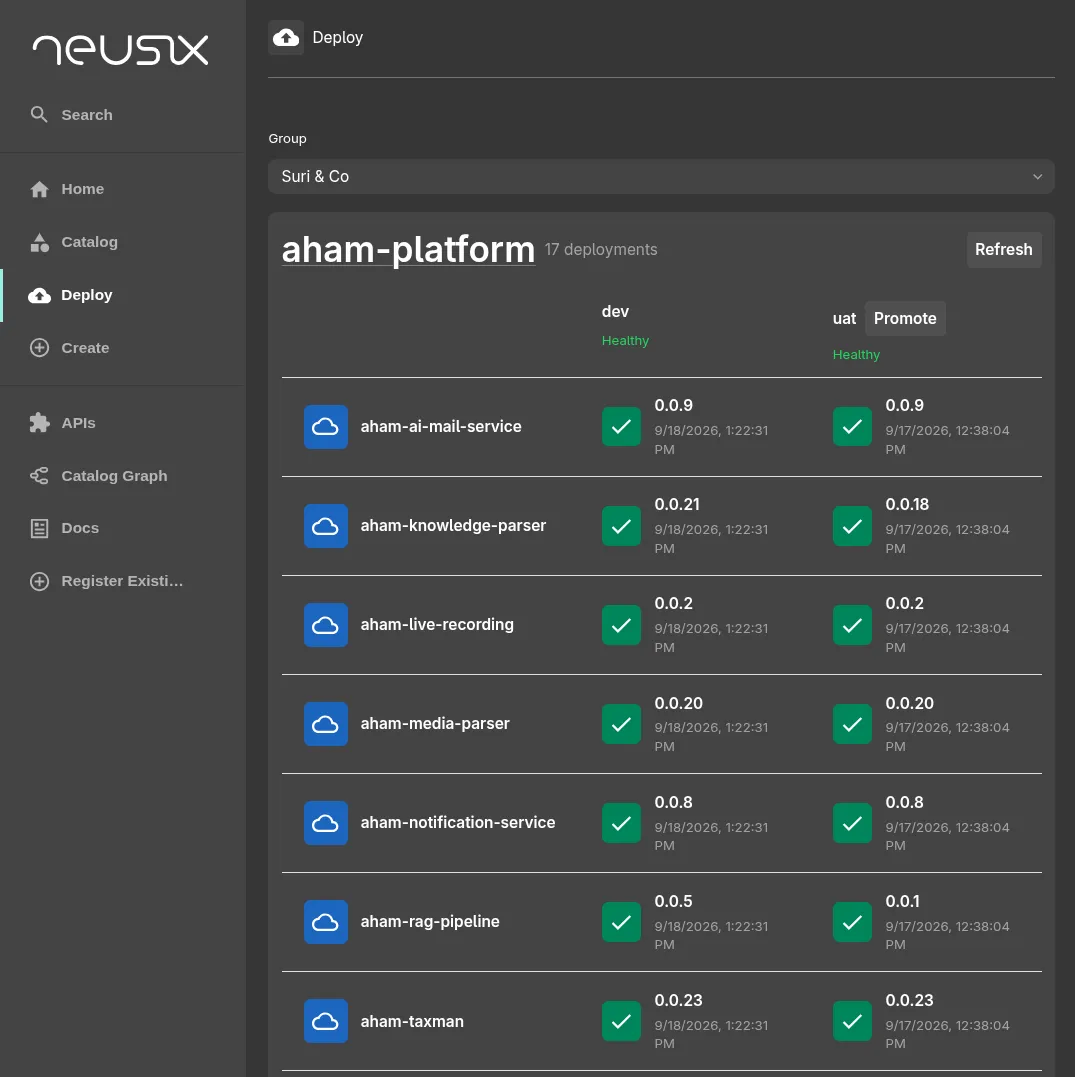Open Catalog from the sidebar
Screen dimensions: 1075x1077
click(122, 242)
